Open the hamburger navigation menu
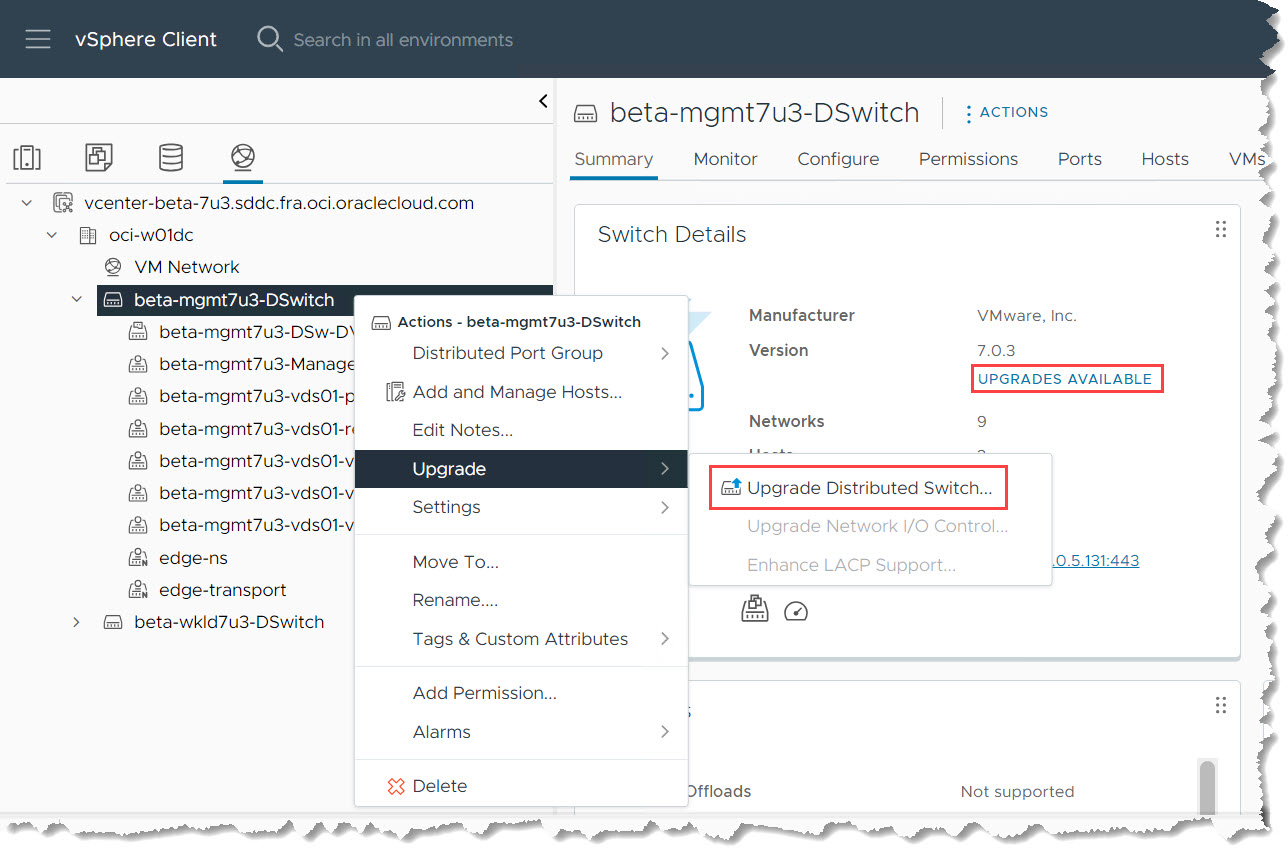 point(38,39)
